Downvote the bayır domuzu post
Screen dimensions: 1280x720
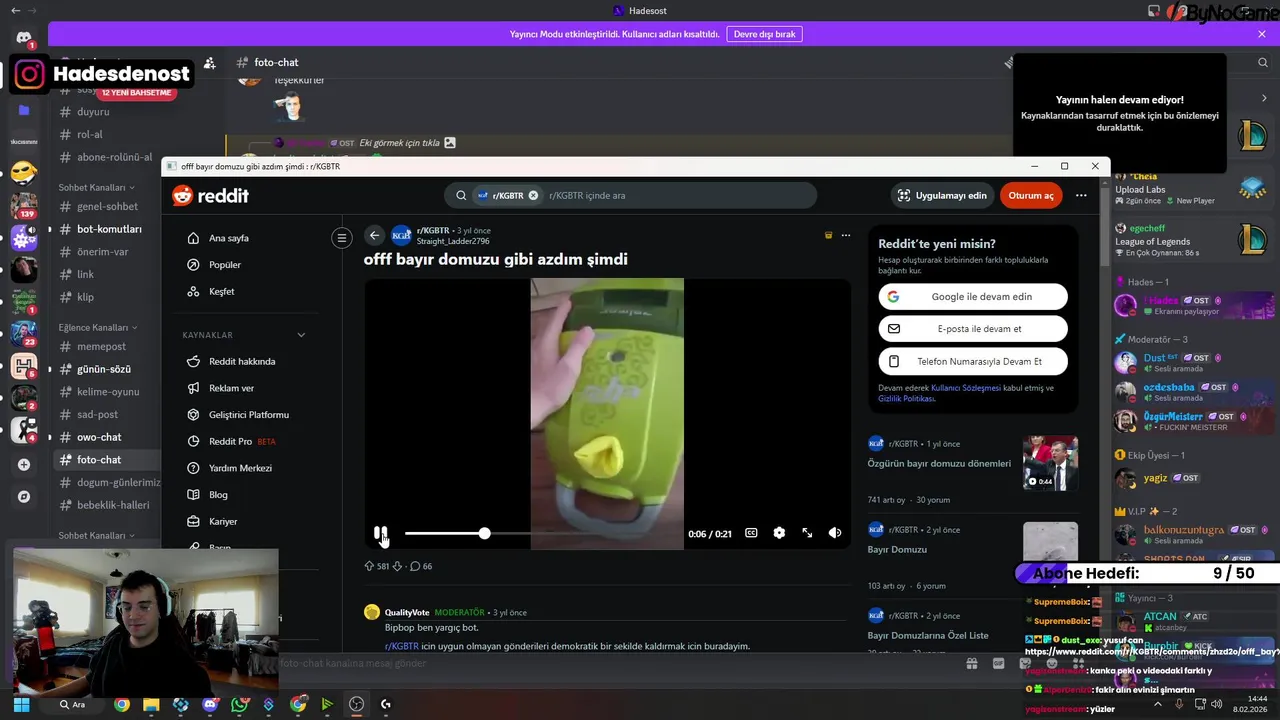[397, 566]
